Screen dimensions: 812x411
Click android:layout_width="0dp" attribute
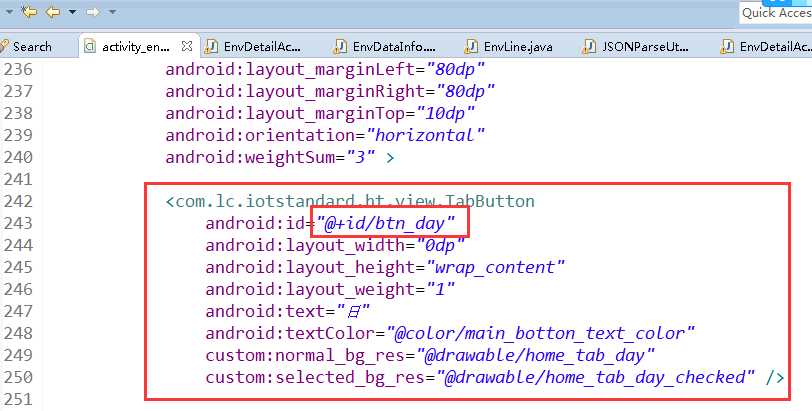coord(336,245)
